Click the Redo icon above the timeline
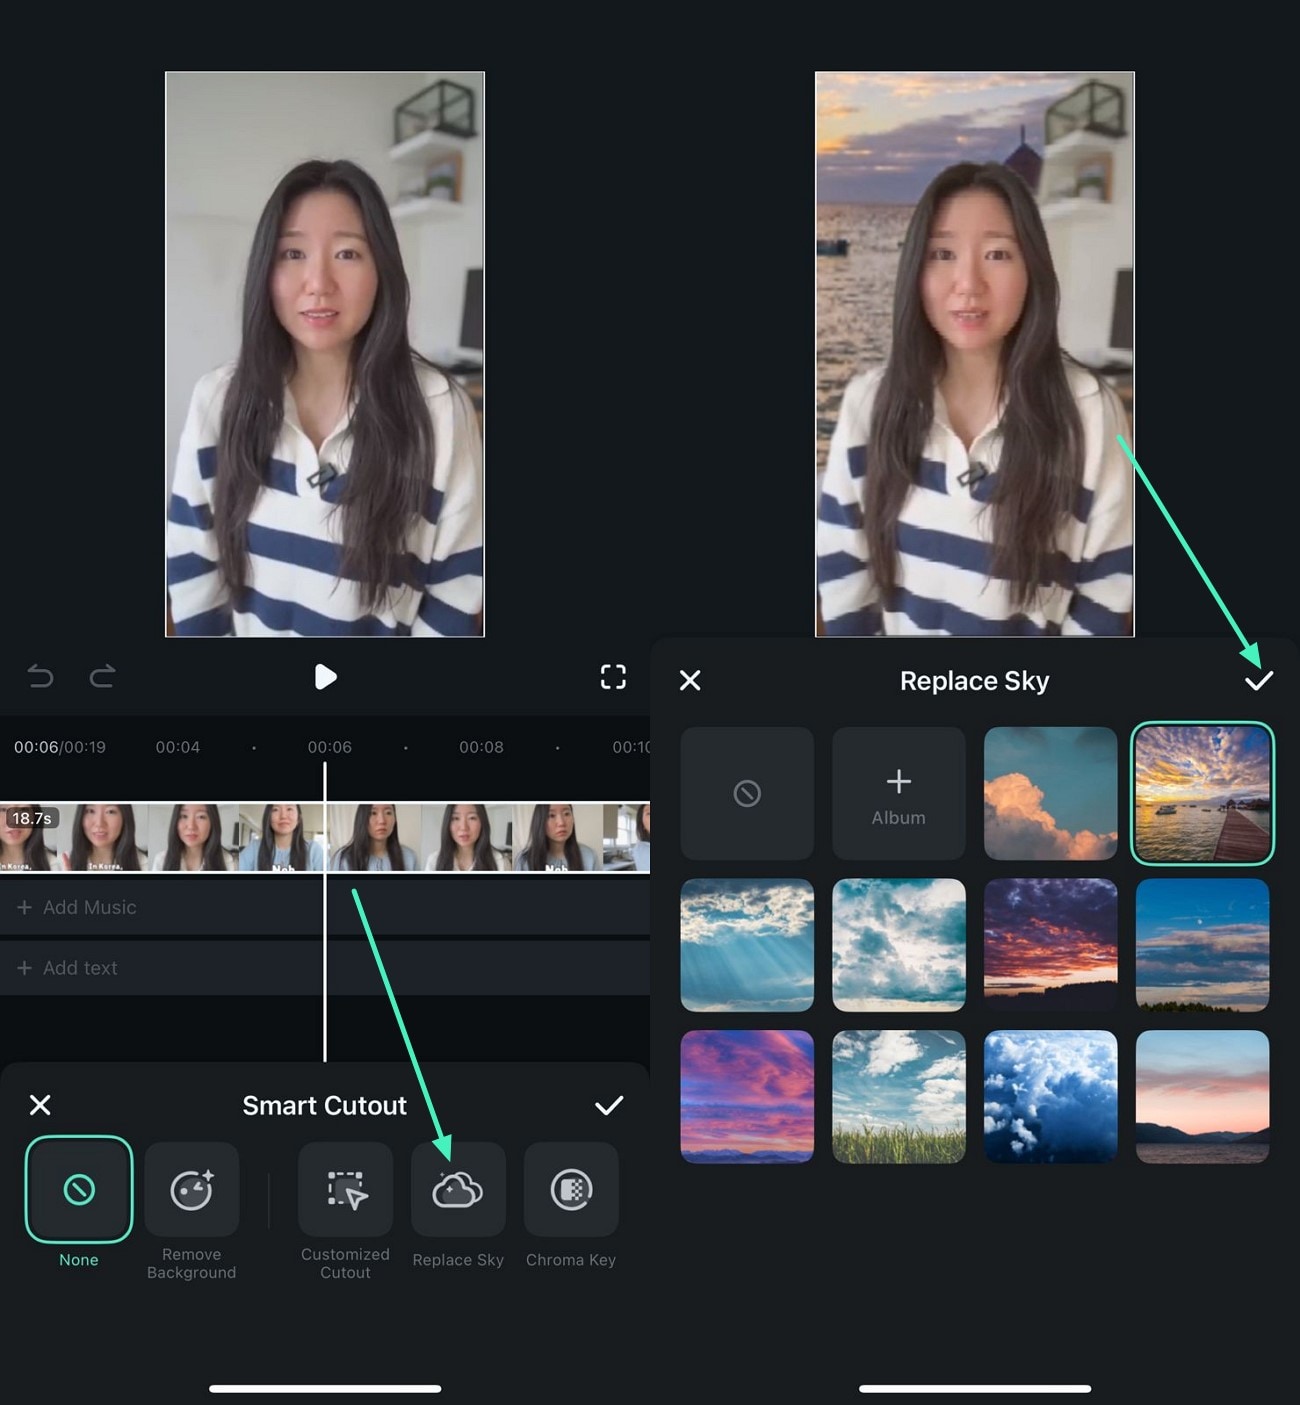The image size is (1300, 1405). [103, 677]
